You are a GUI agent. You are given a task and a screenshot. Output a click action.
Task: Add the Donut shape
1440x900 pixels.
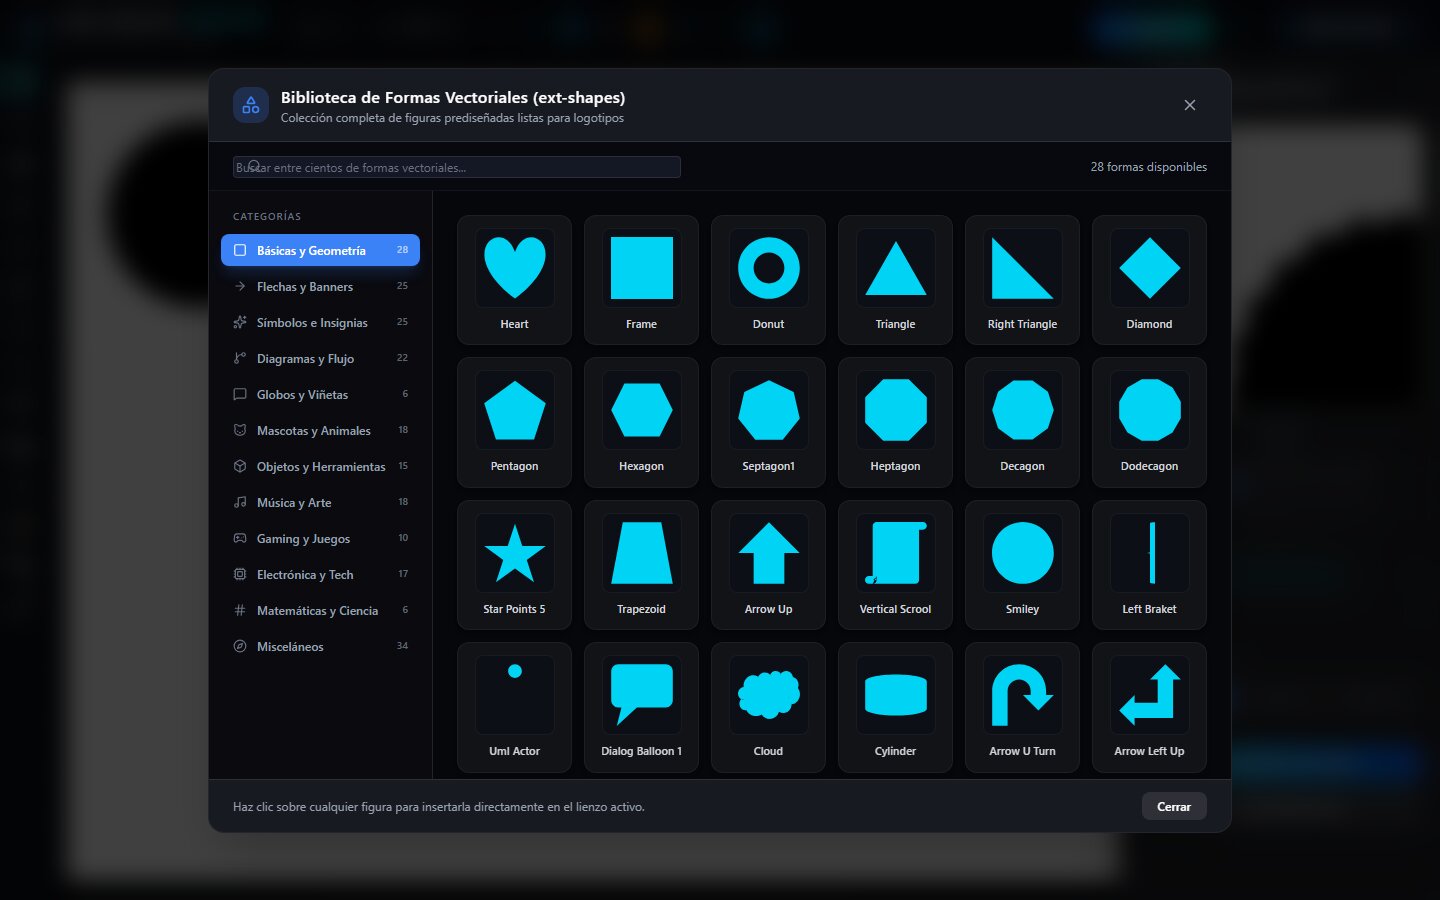click(x=768, y=280)
